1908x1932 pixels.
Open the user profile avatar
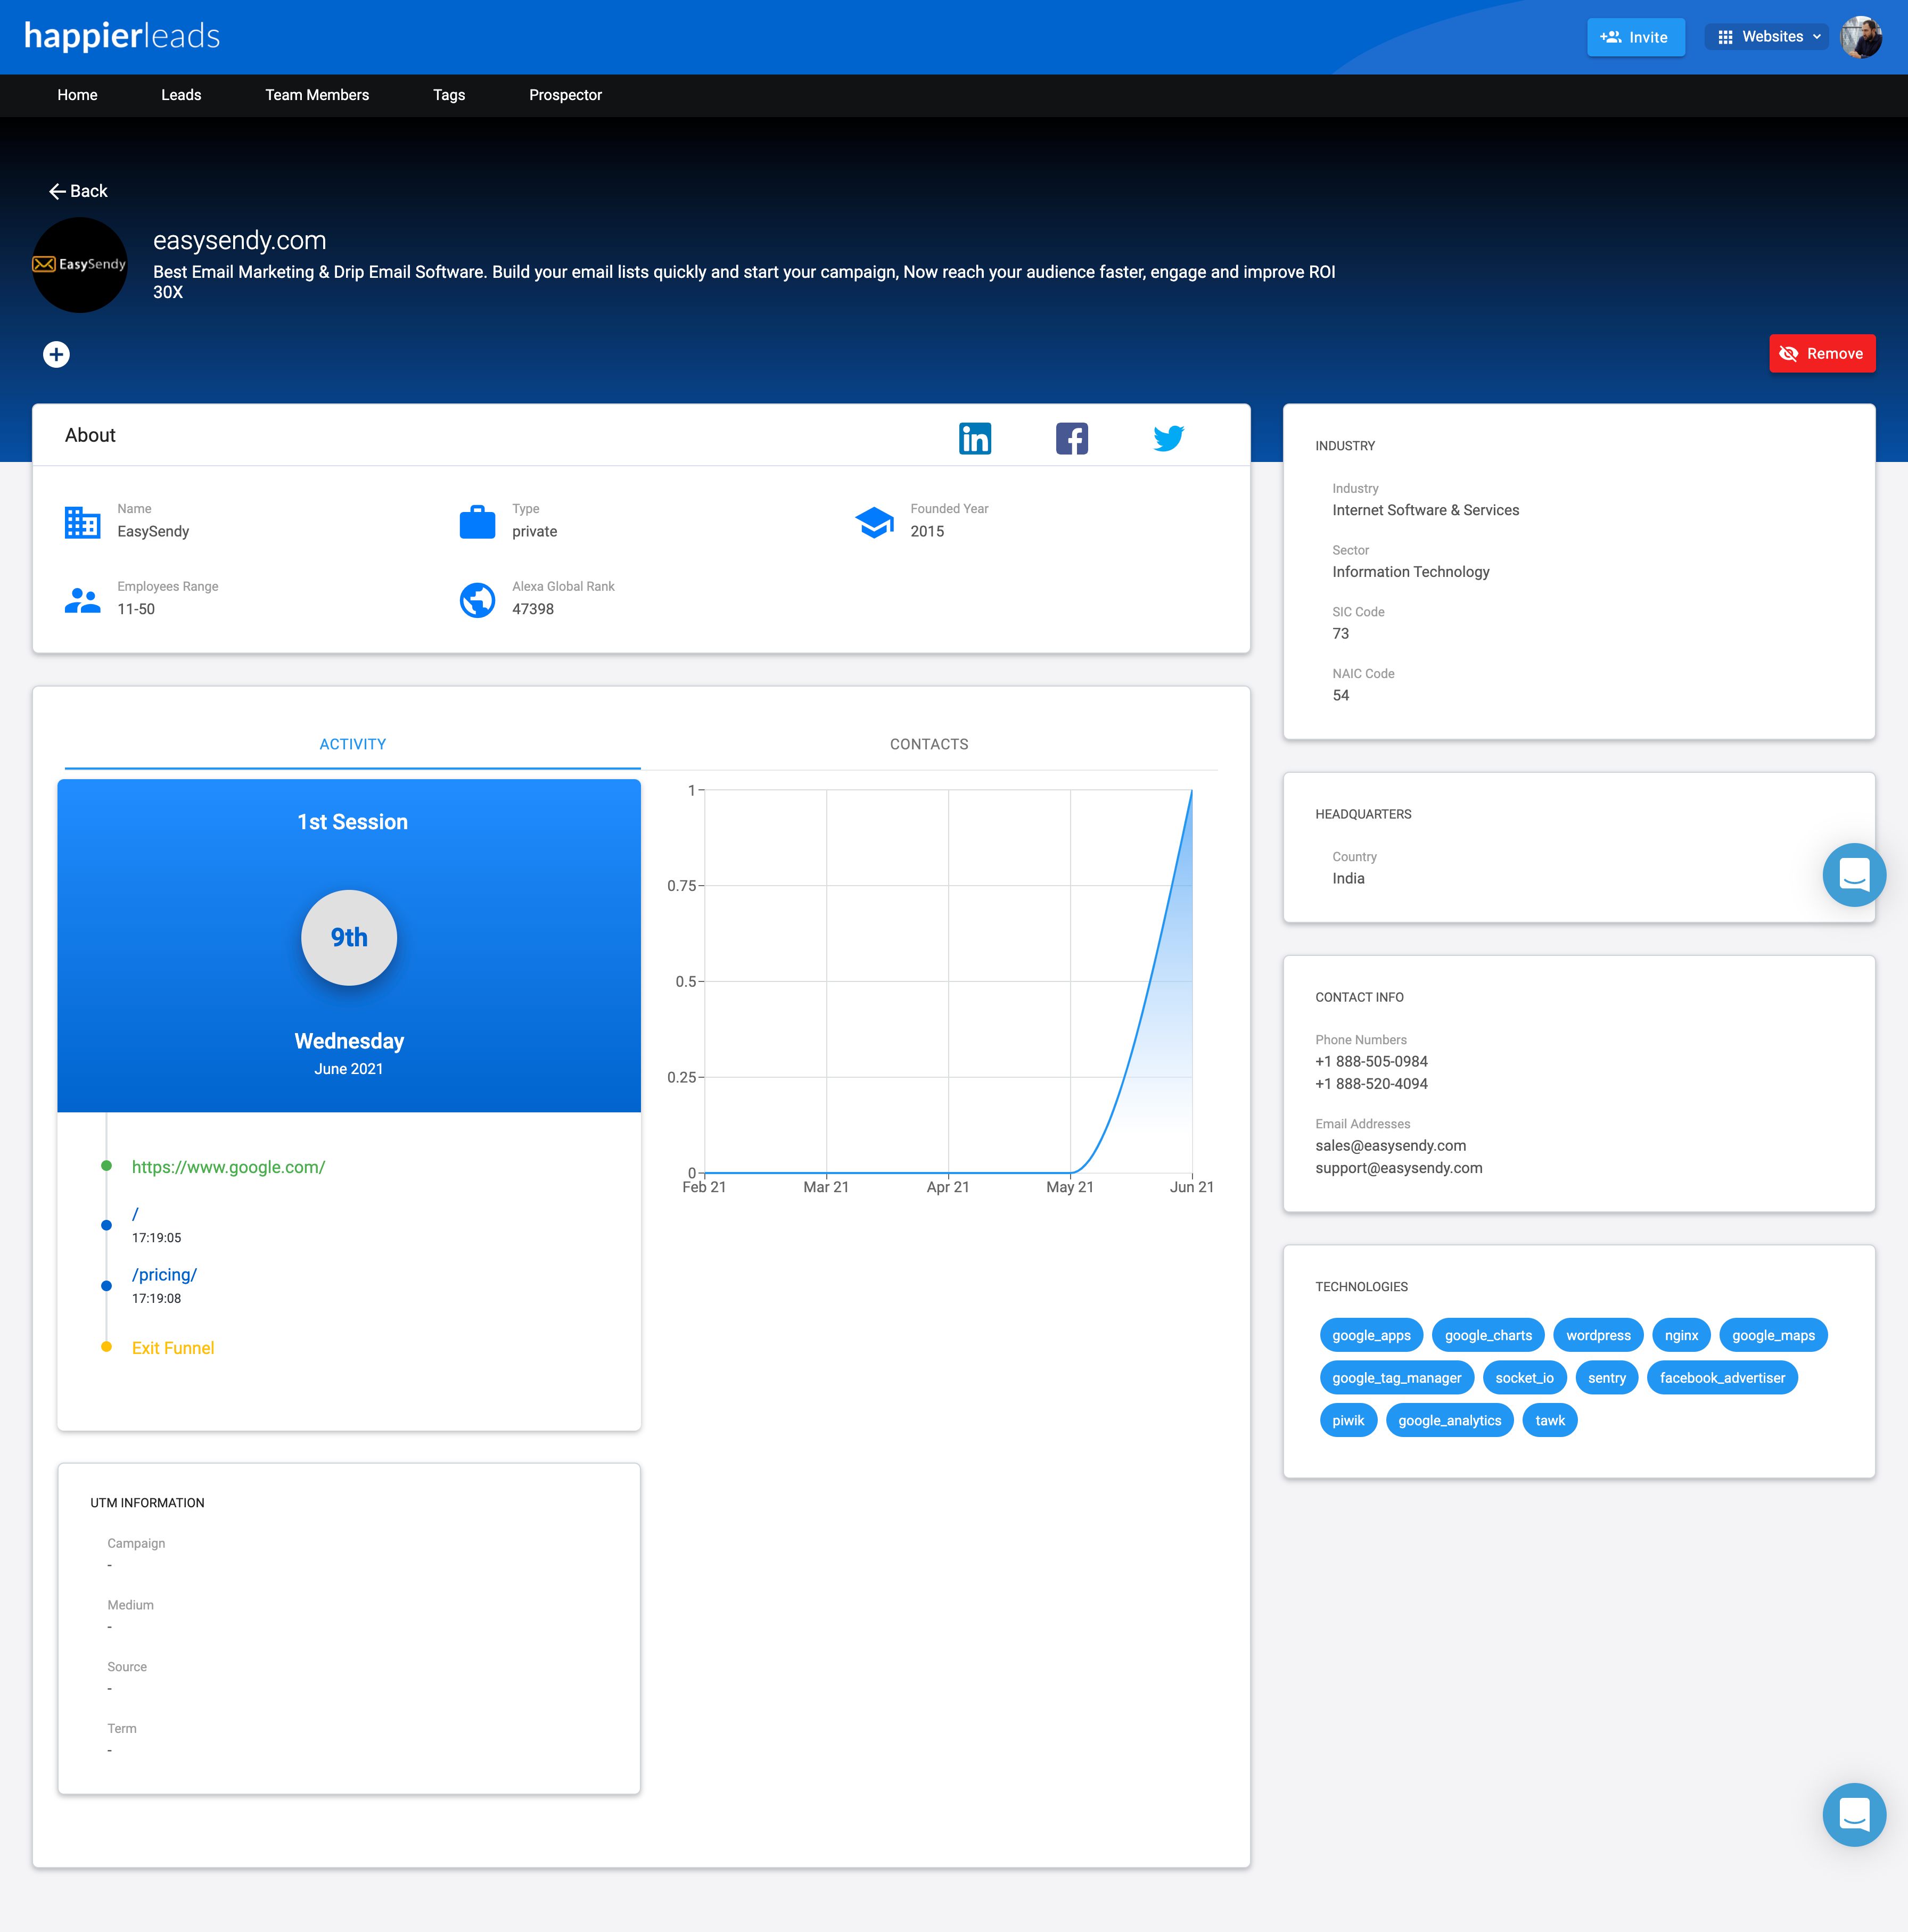click(x=1860, y=37)
